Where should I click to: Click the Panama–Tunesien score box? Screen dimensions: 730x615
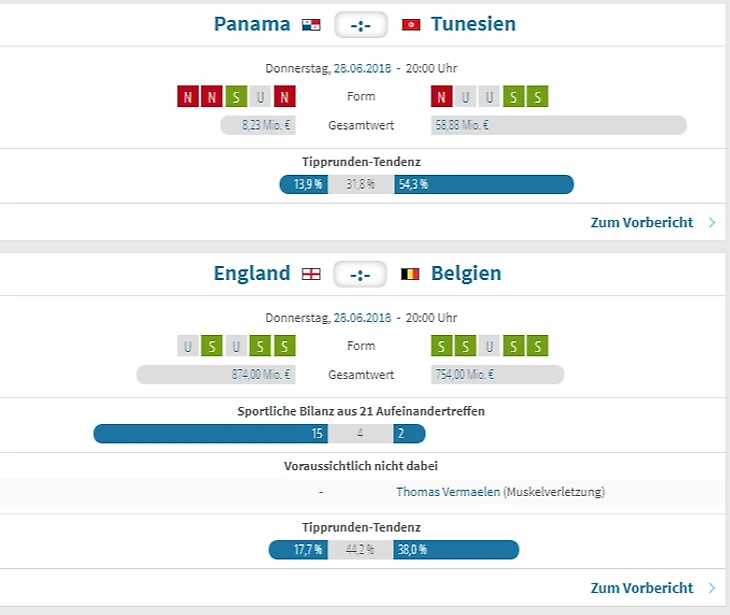click(360, 24)
